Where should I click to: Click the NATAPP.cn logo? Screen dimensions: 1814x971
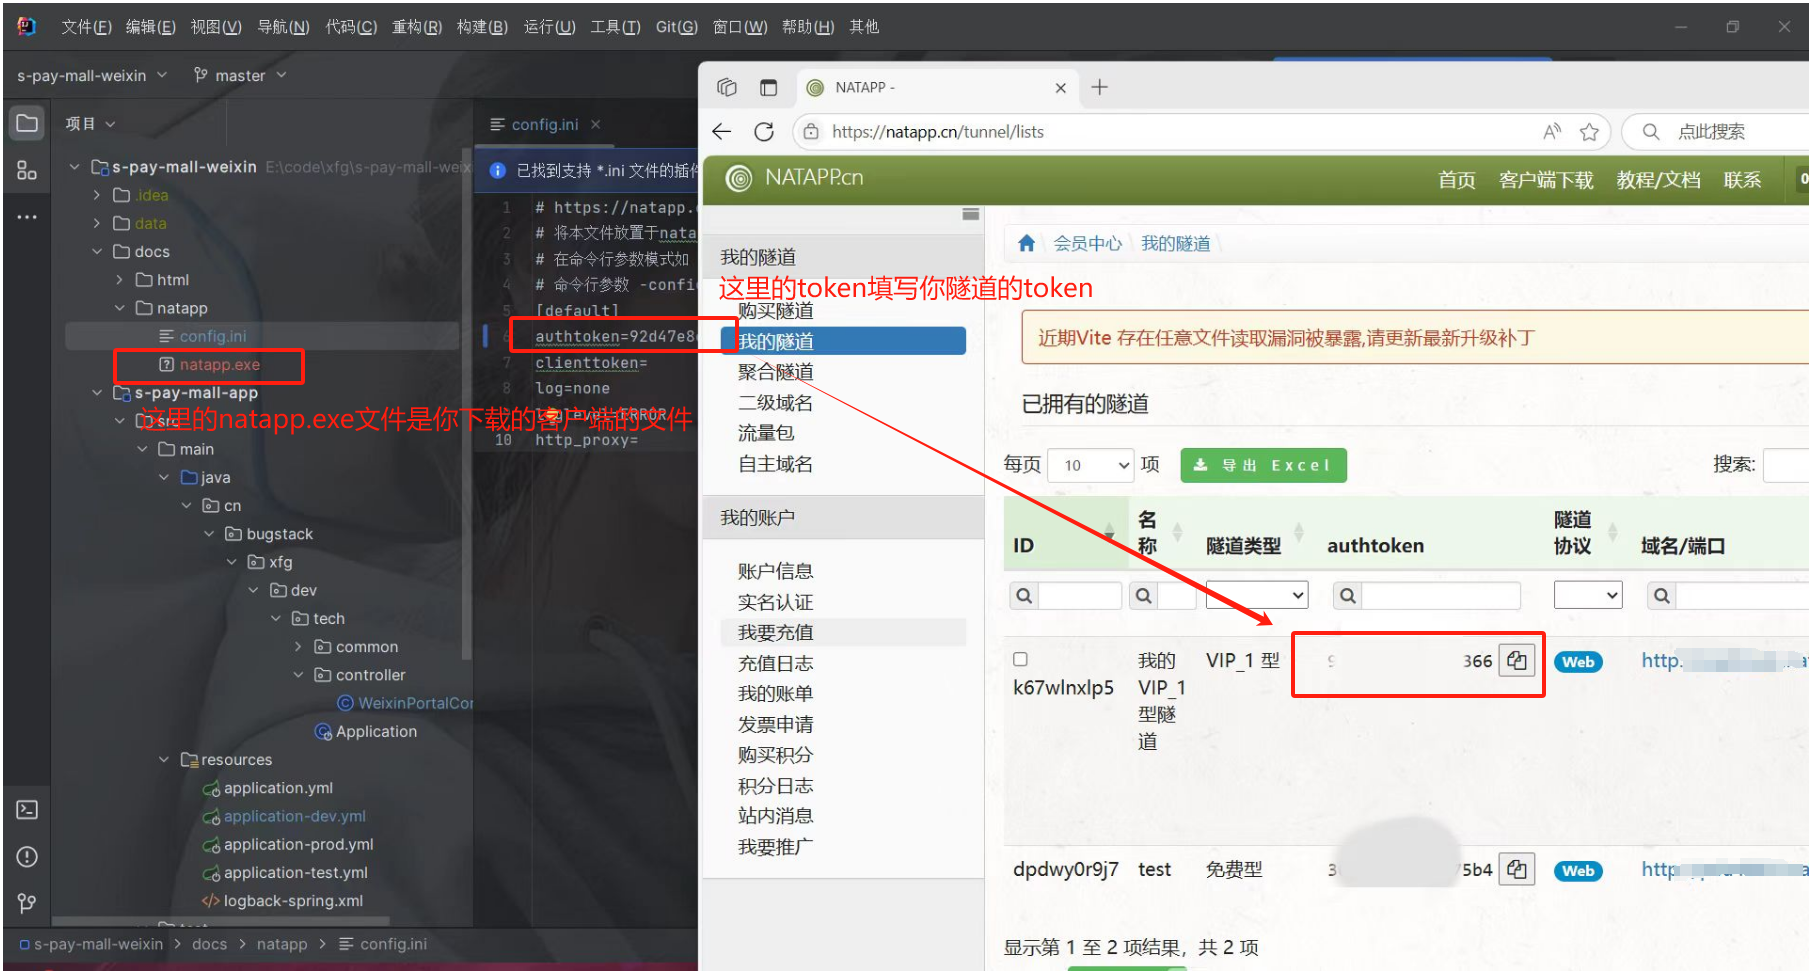795,178
